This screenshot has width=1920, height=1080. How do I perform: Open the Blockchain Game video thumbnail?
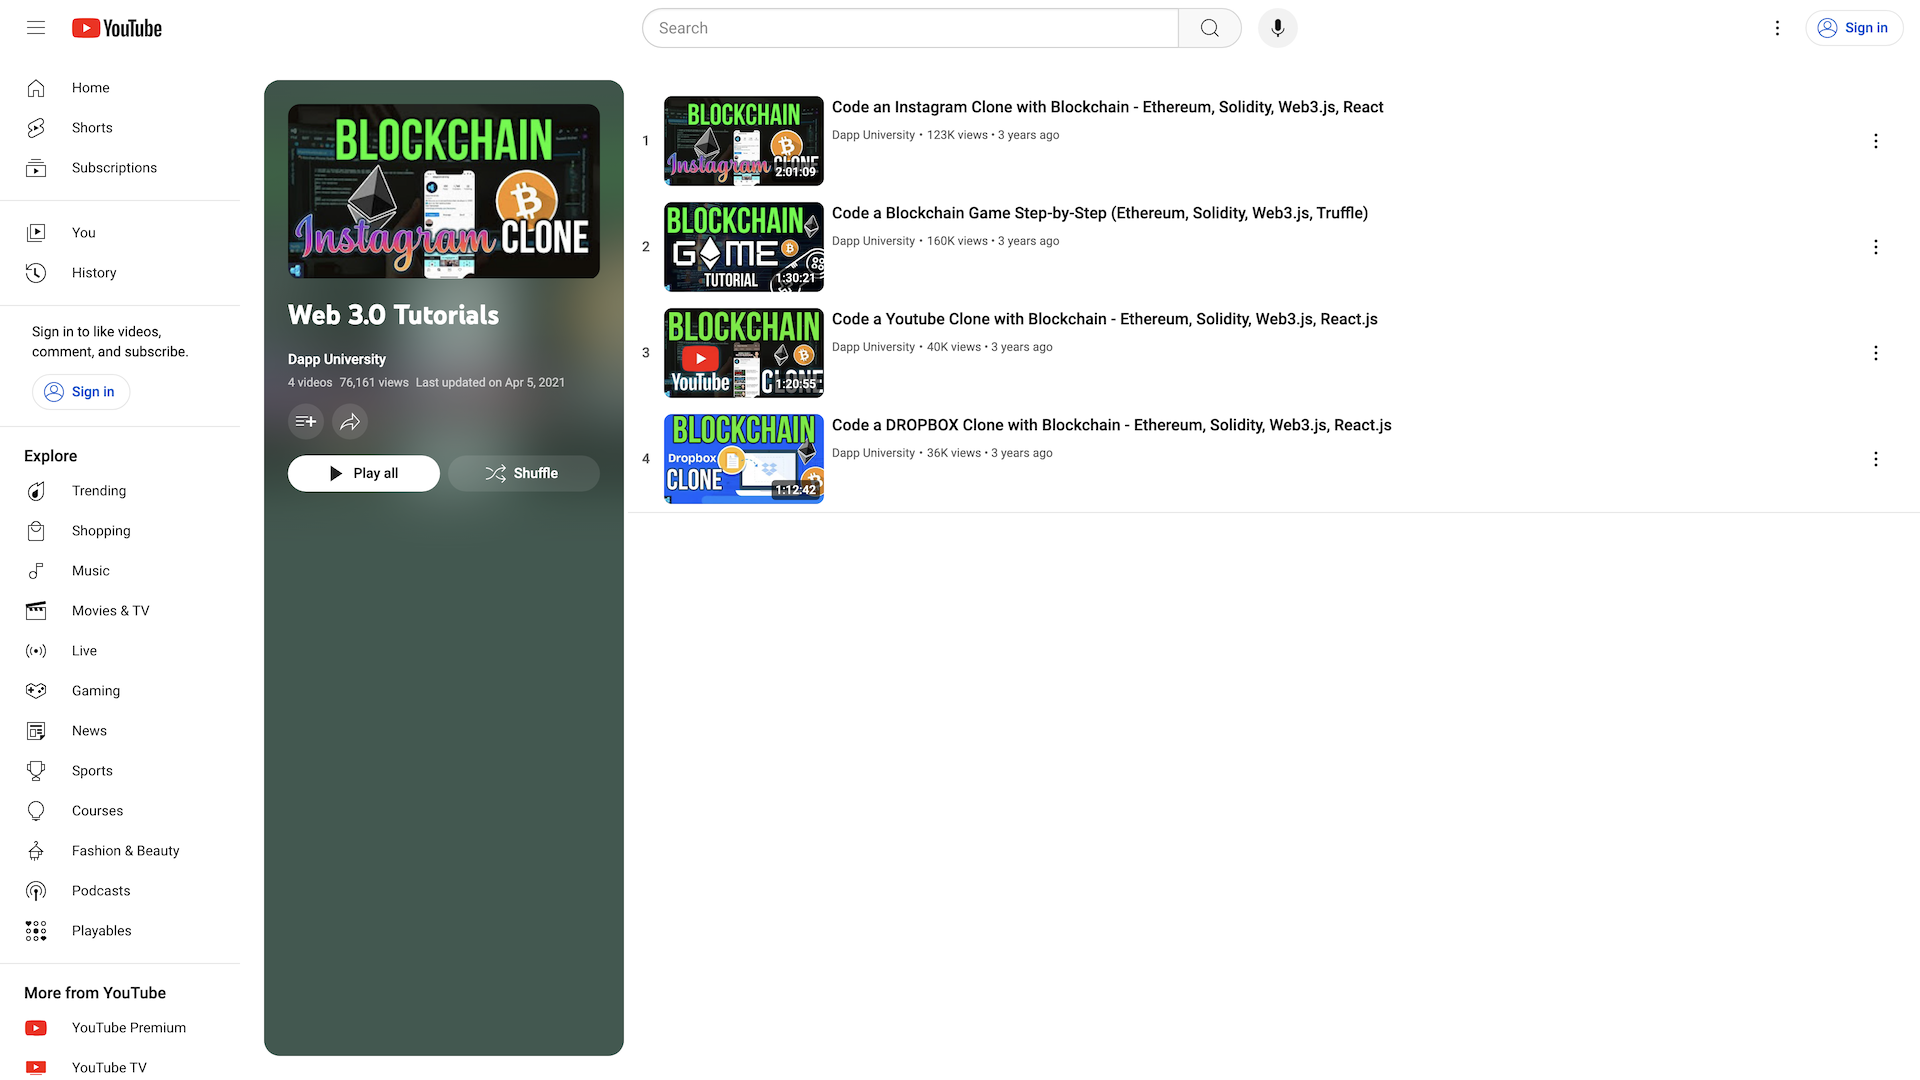(x=744, y=247)
